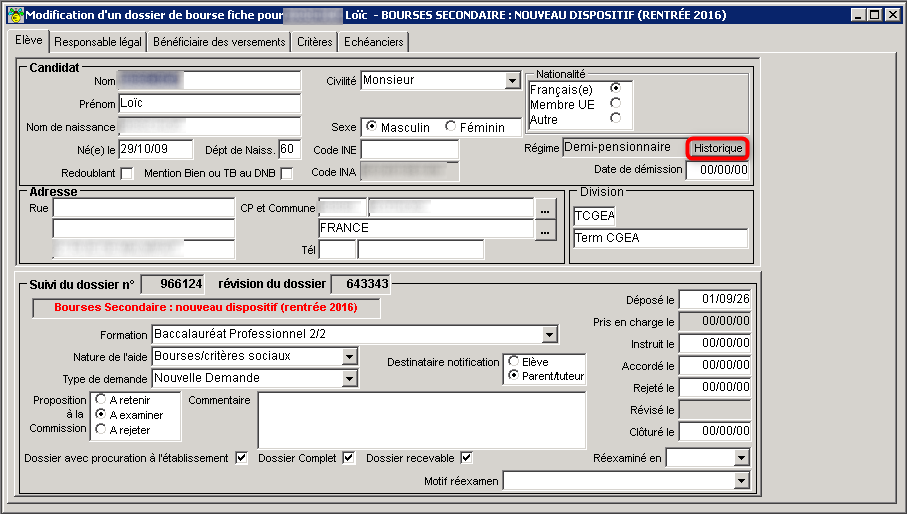
Task: Uncheck the Dossier Complet checkbox
Action: pos(348,458)
